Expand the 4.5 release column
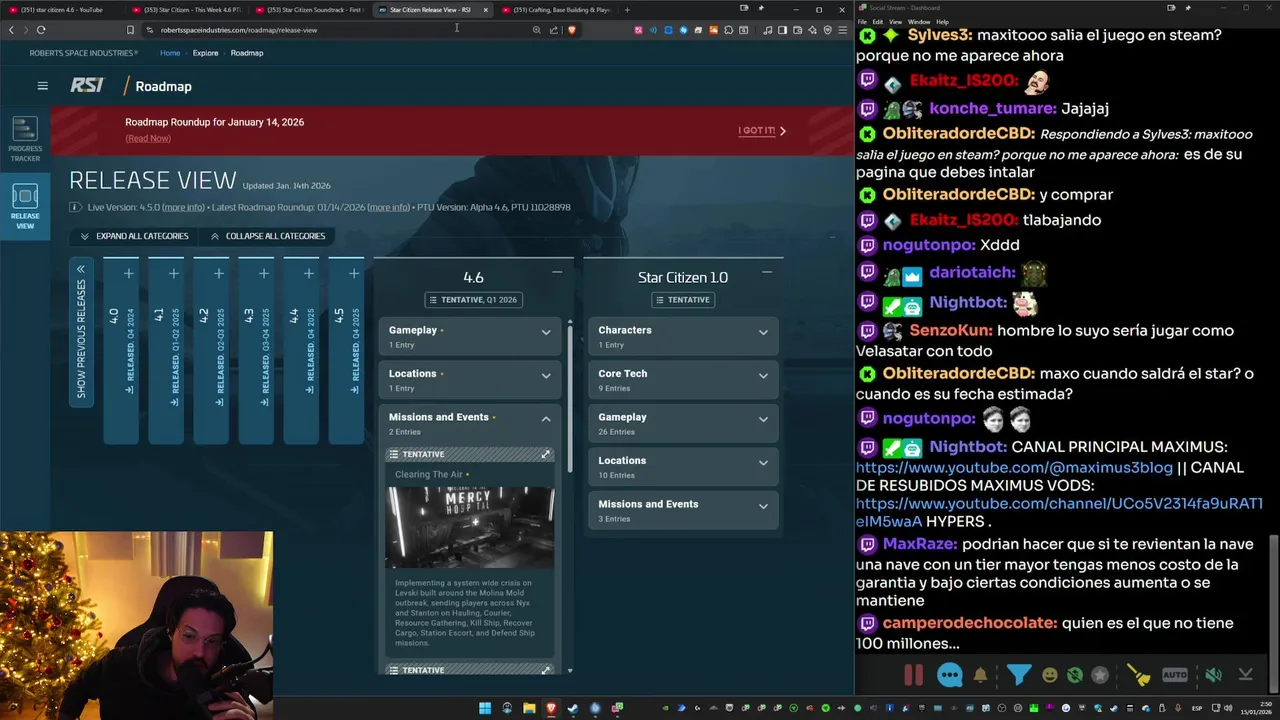The width and height of the screenshot is (1280, 720). point(353,273)
